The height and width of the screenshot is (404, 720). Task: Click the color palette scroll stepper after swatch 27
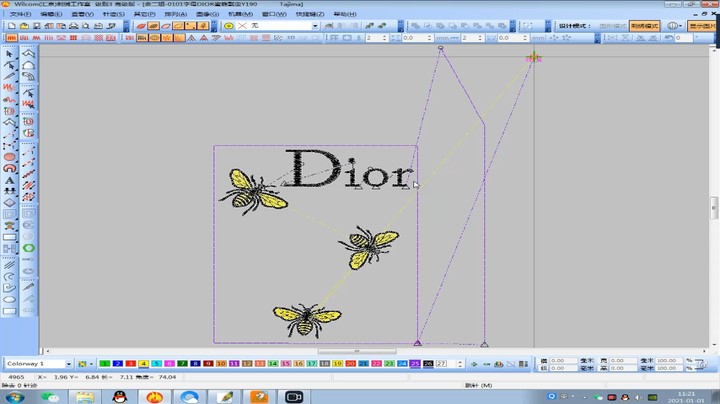click(x=460, y=364)
